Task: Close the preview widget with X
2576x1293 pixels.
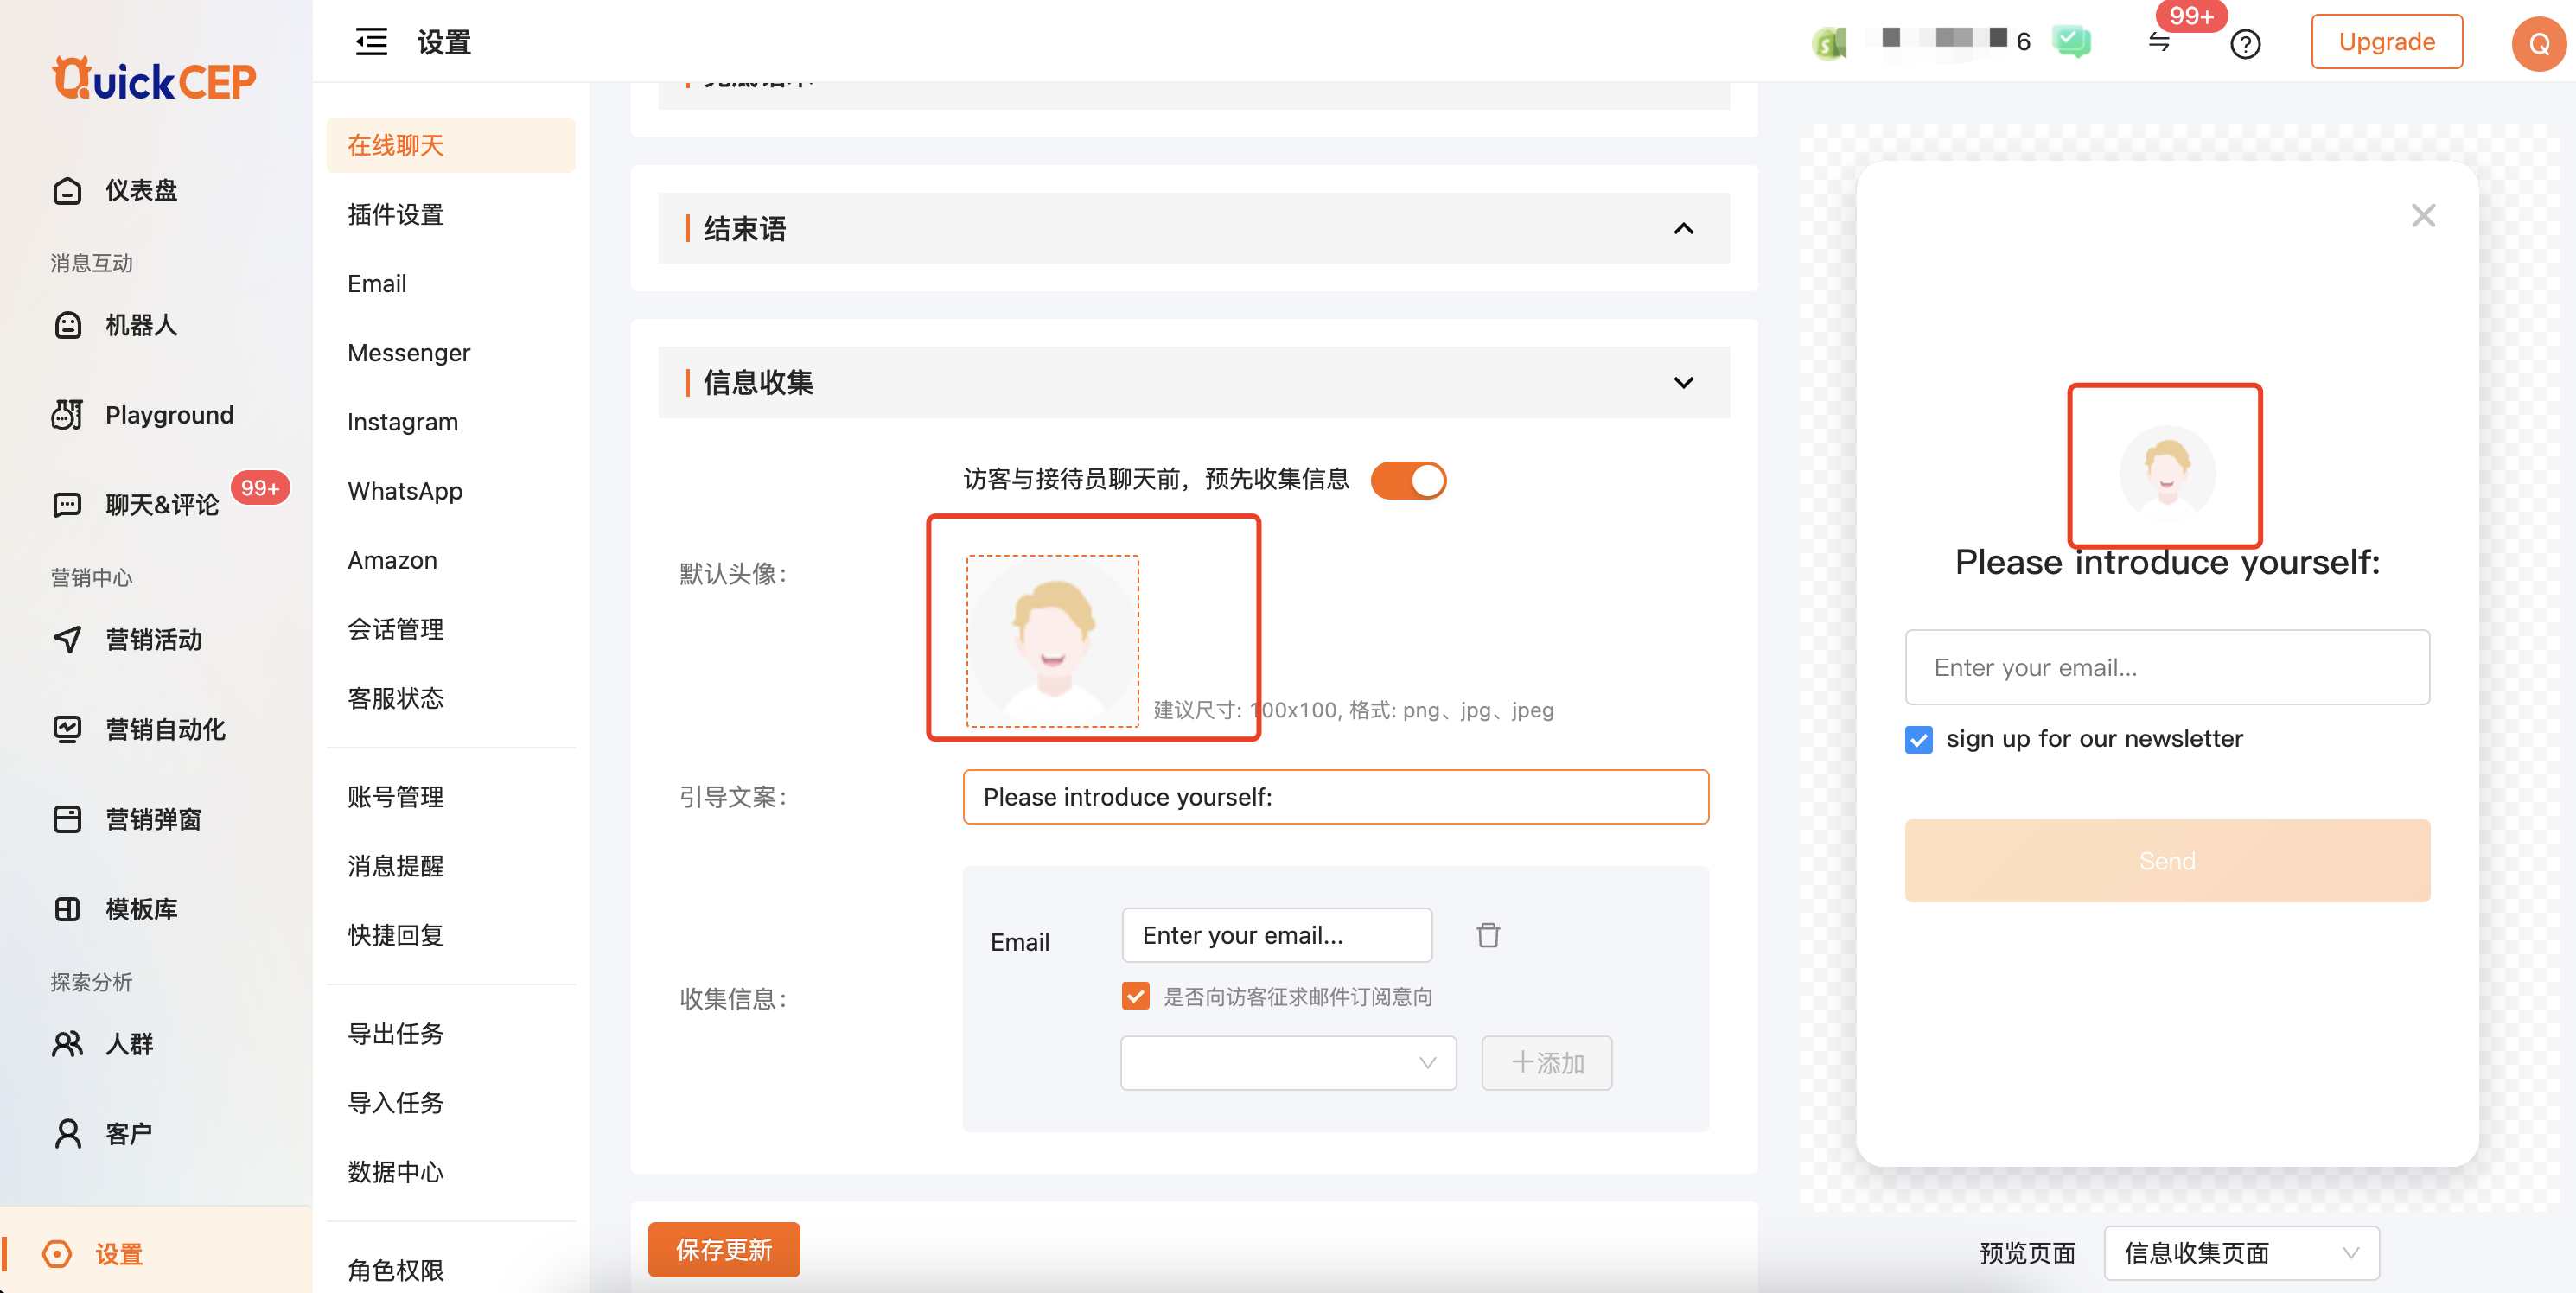Action: click(2422, 215)
